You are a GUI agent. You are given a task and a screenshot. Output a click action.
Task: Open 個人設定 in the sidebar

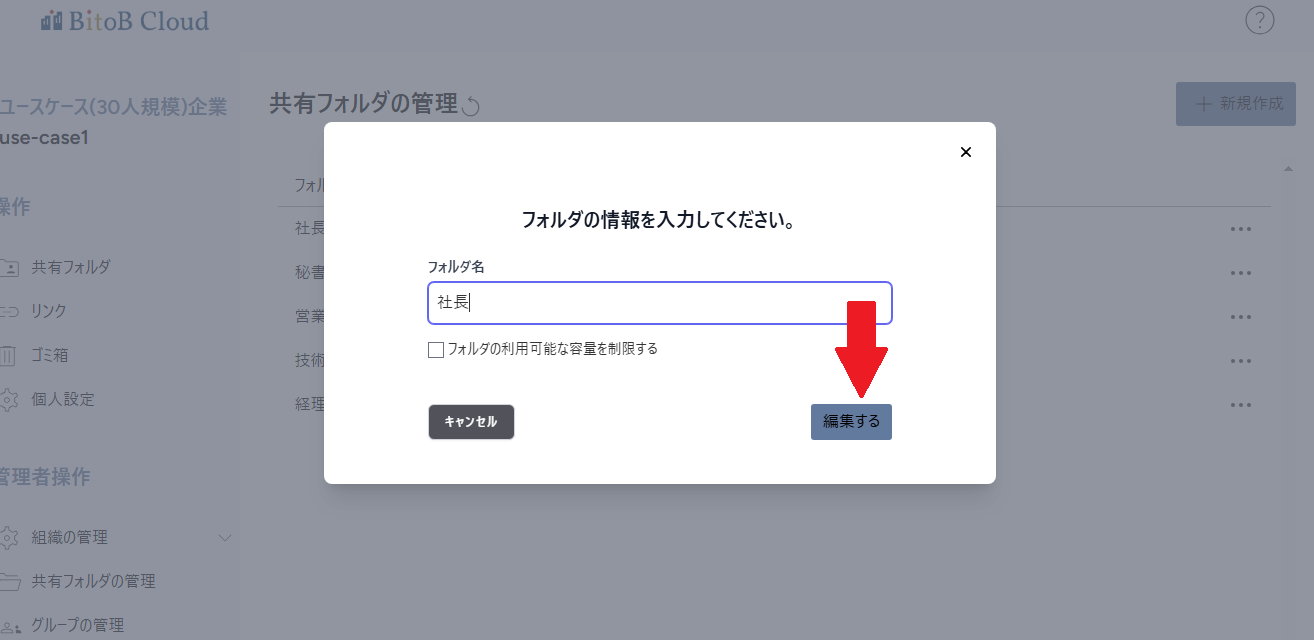pos(62,399)
